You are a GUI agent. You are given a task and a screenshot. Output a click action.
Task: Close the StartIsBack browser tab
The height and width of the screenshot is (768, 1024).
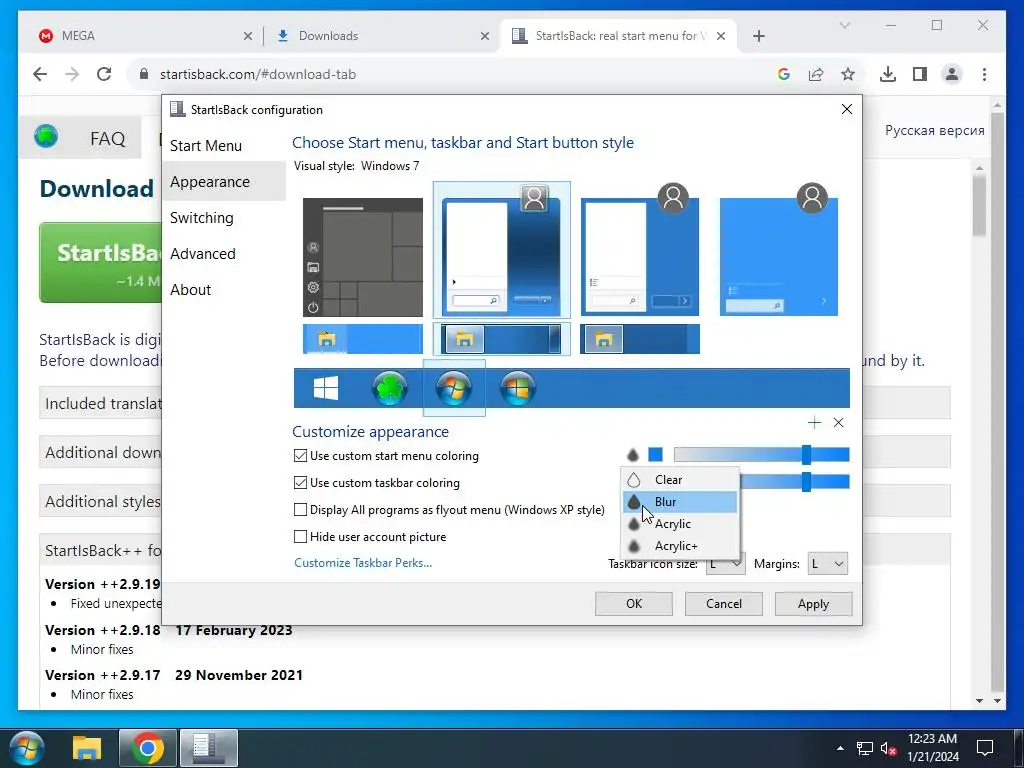(x=720, y=36)
